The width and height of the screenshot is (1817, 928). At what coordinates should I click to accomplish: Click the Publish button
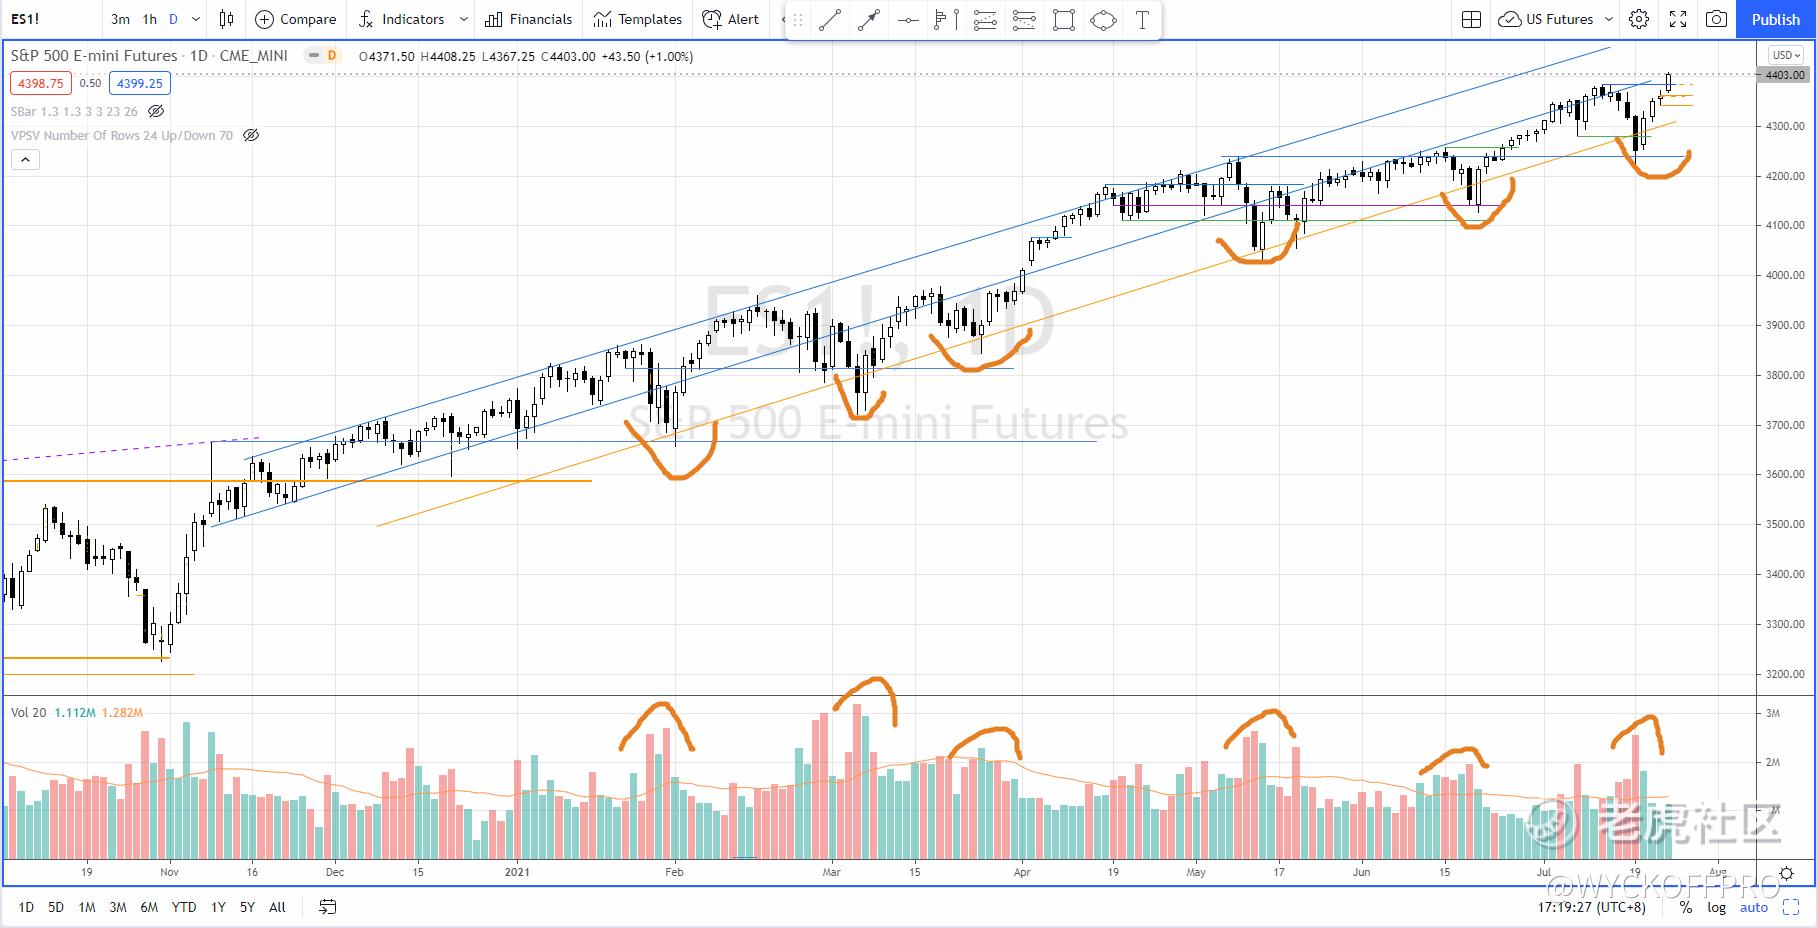coord(1776,19)
